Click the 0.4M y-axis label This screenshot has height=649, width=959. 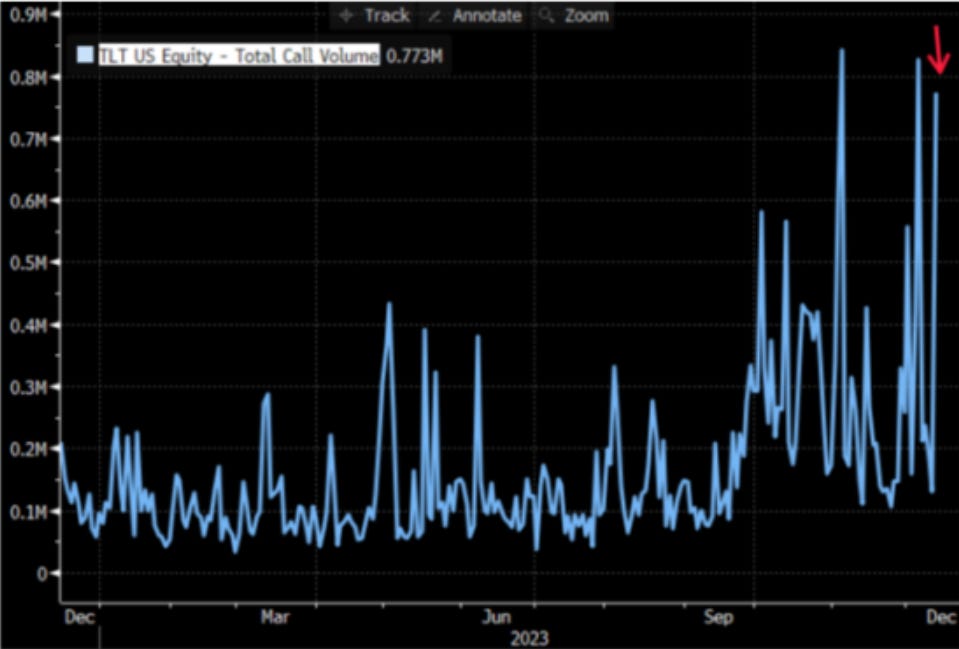pos(29,325)
